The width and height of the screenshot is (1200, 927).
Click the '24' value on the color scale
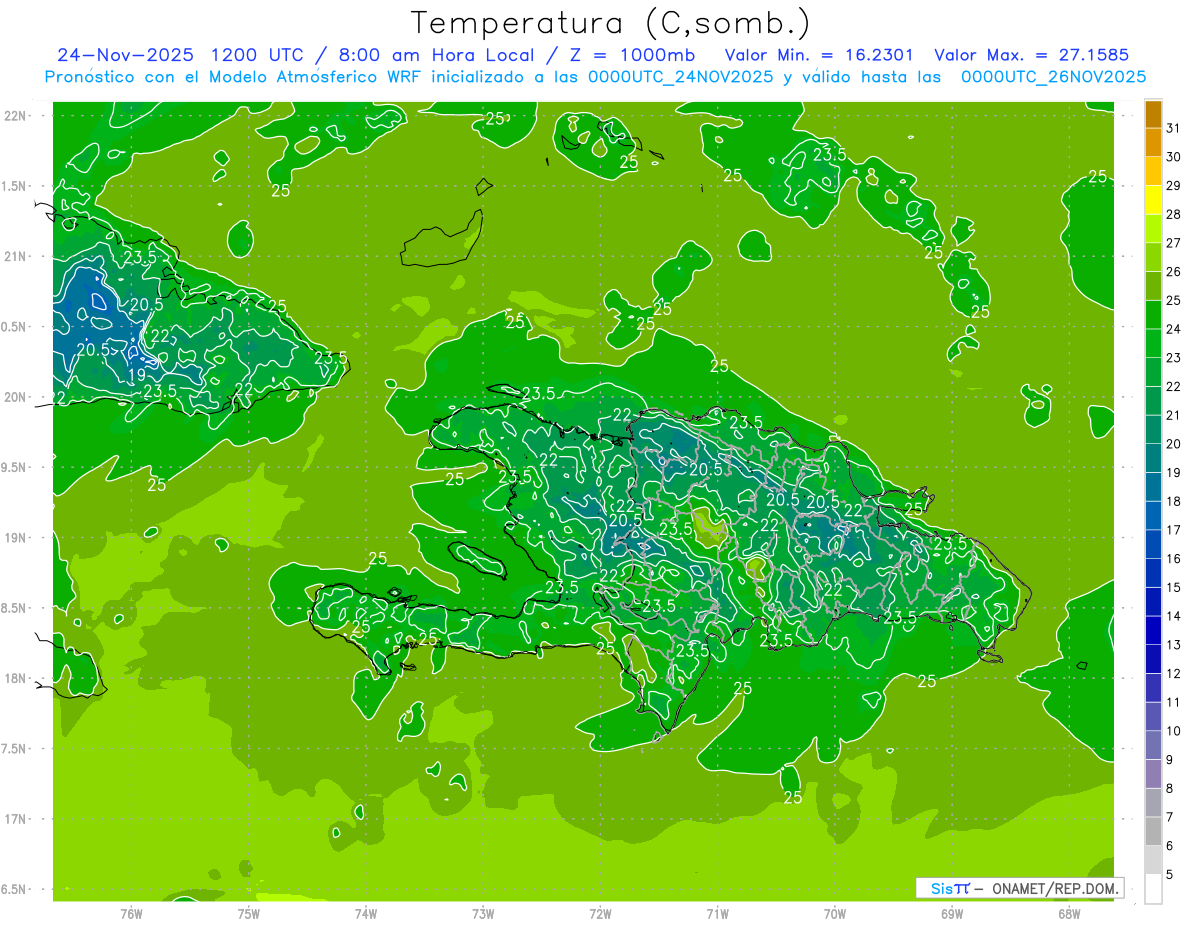1174,329
